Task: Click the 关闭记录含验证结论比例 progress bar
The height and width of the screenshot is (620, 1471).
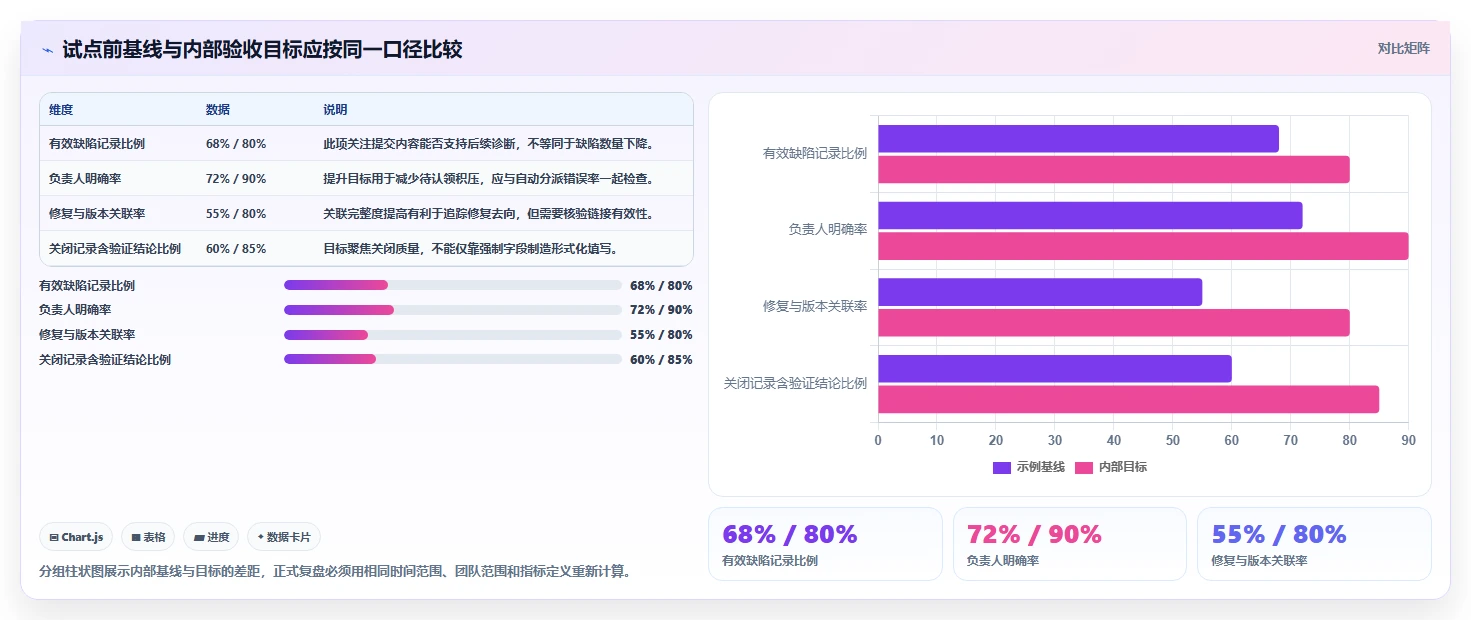Action: point(452,359)
